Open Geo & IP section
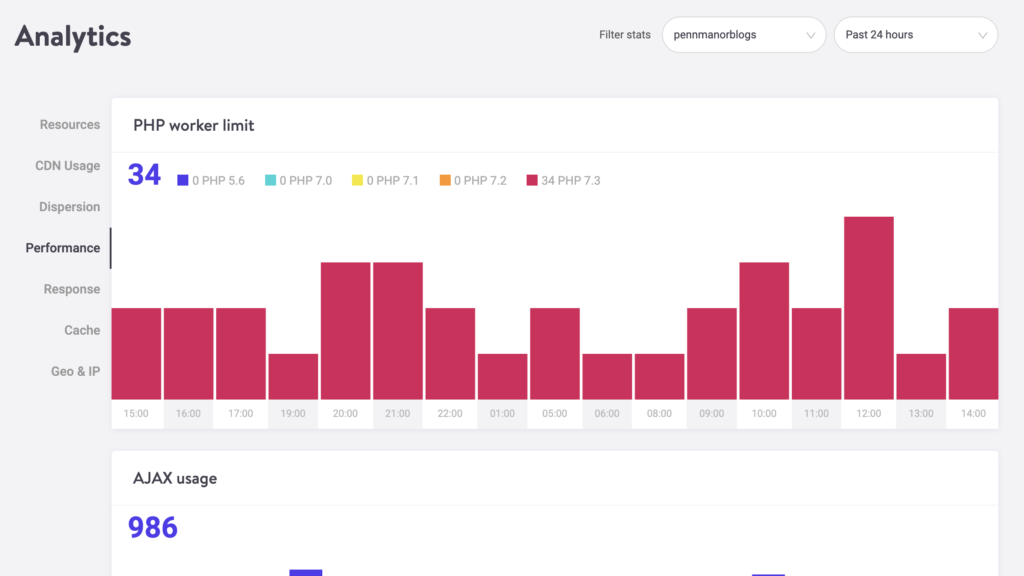 coord(76,371)
